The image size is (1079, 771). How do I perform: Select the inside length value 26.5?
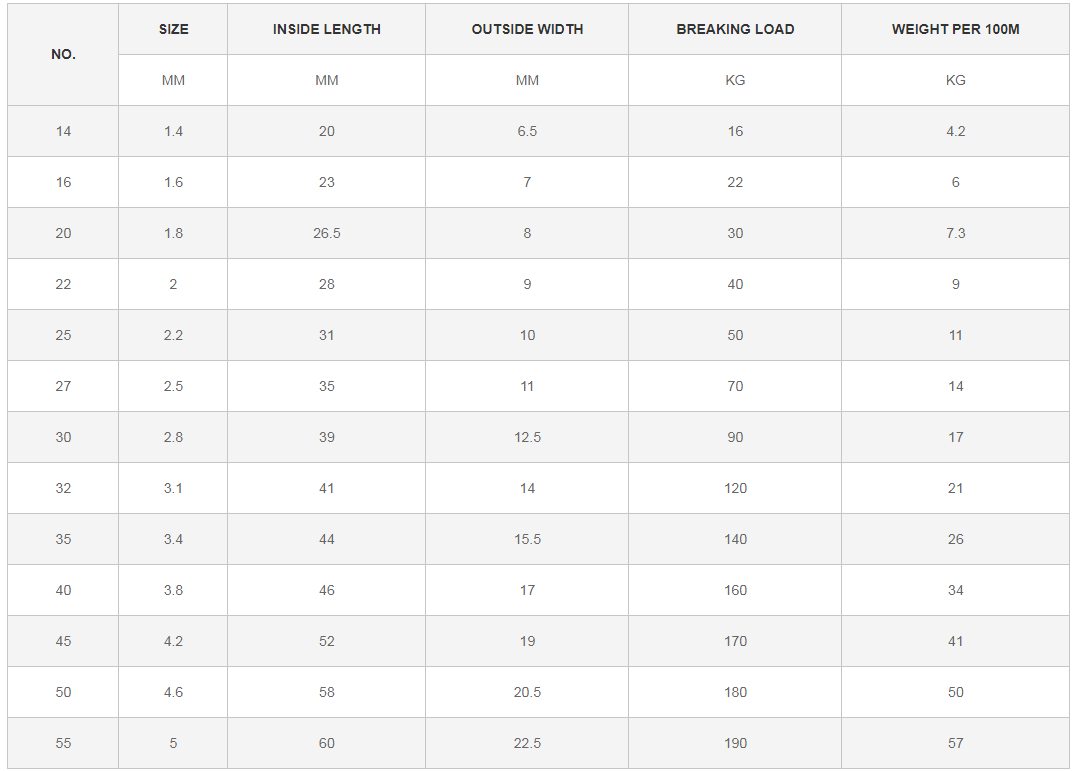[327, 233]
